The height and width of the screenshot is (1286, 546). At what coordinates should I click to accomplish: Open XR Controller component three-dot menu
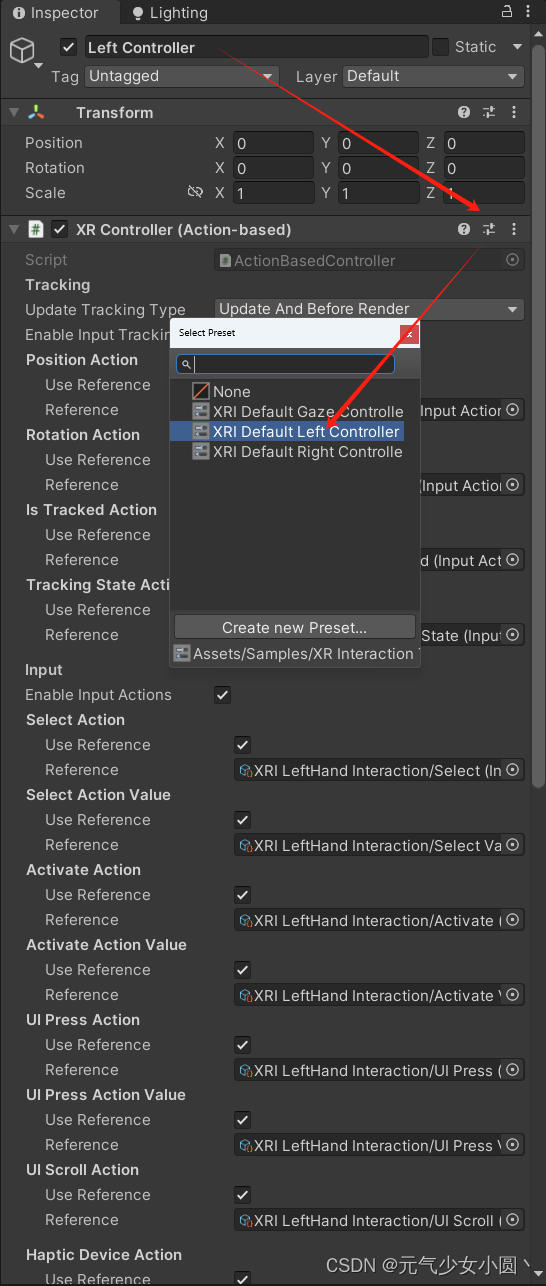coord(514,229)
